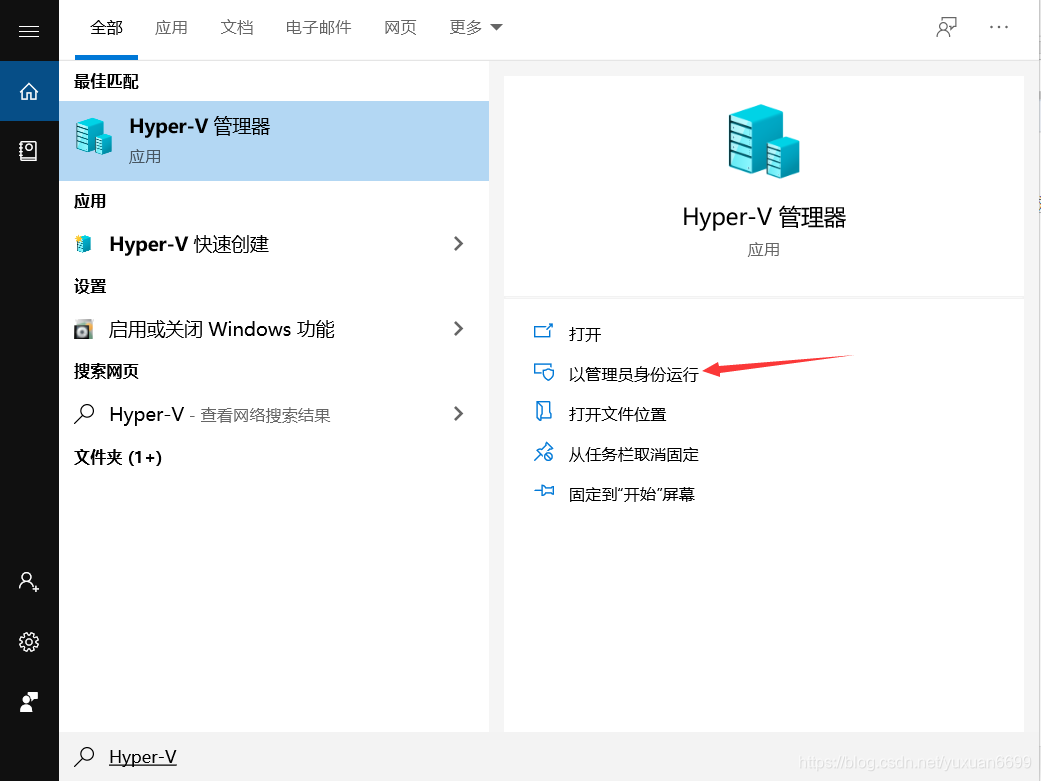Switch to the 电子邮件 tab
This screenshot has height=781, width=1041.
click(x=319, y=28)
